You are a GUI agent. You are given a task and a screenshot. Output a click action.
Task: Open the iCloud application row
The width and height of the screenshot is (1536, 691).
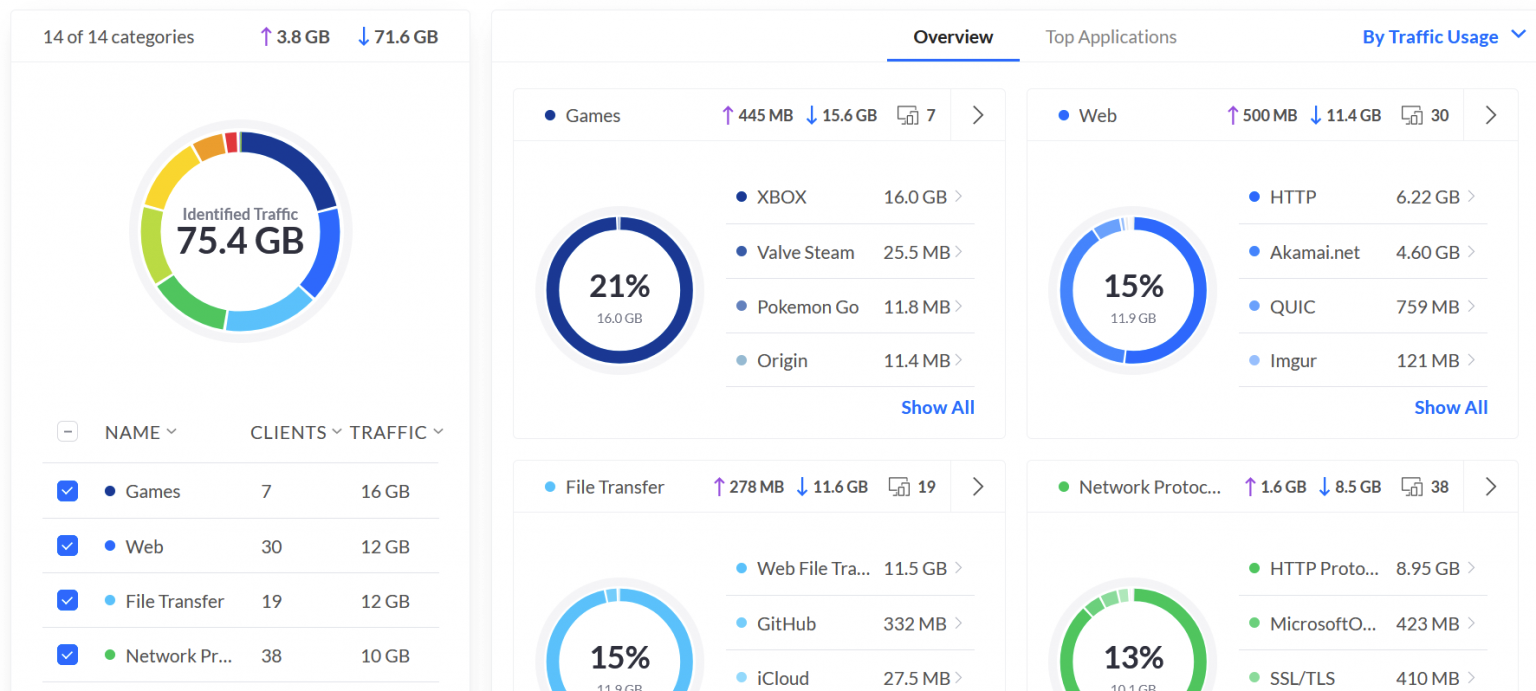pyautogui.click(x=850, y=677)
